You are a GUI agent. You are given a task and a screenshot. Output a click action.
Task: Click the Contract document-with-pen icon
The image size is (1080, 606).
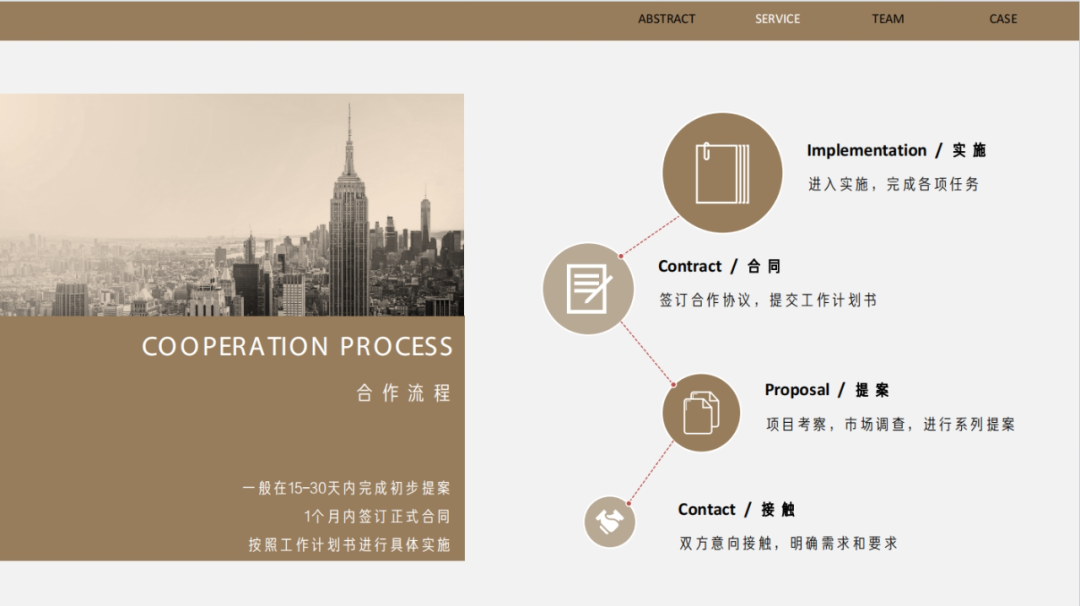[x=588, y=289]
